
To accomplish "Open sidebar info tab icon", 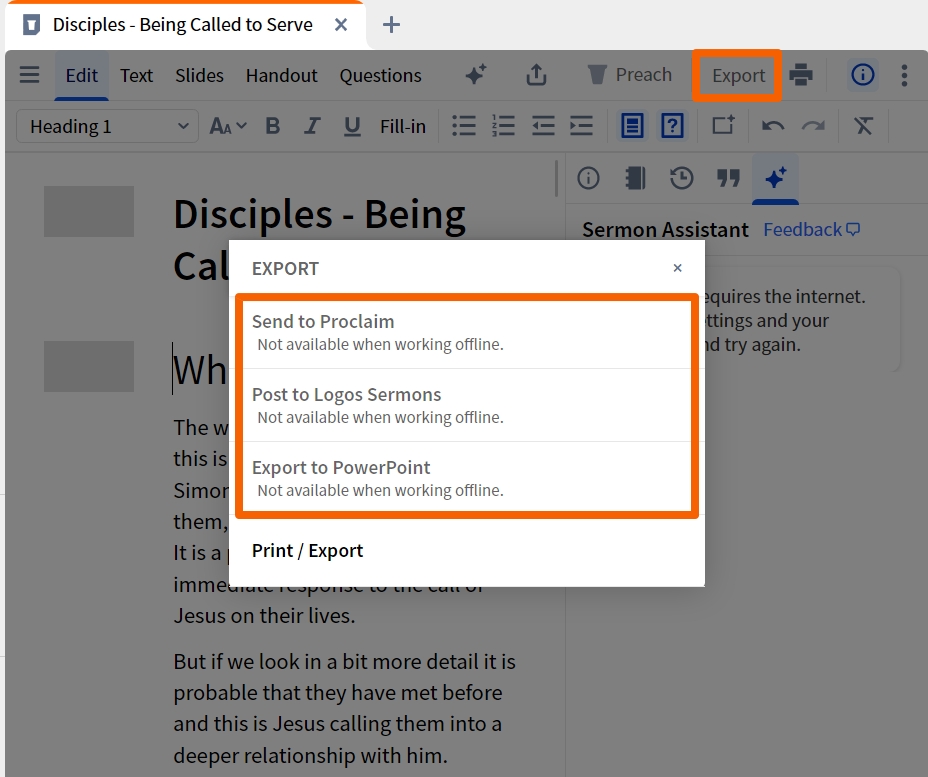I will coord(588,178).
